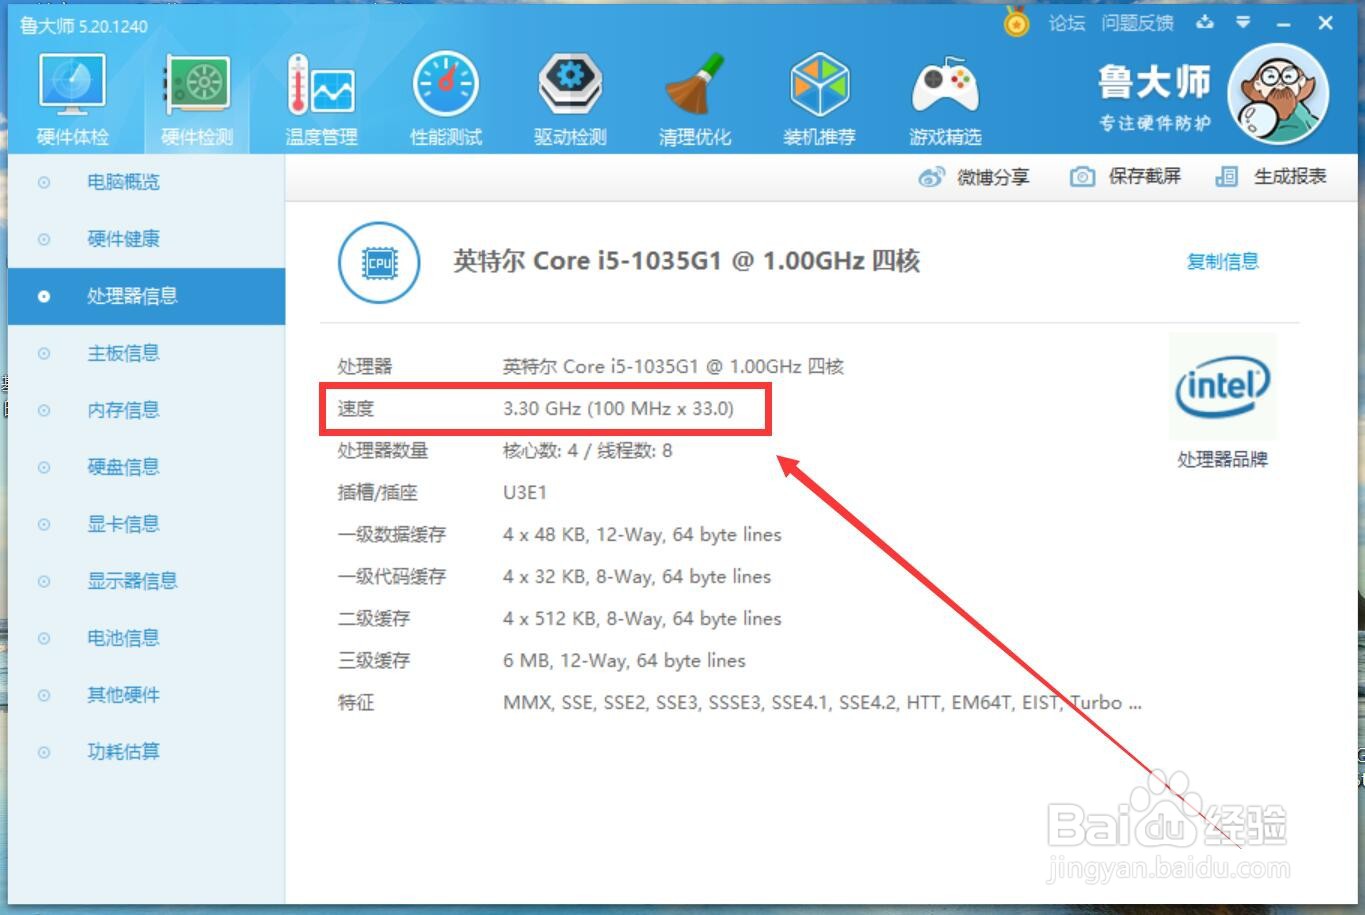The height and width of the screenshot is (915, 1365).
Task: Launch 性能测试 performance test
Action: pos(446,100)
